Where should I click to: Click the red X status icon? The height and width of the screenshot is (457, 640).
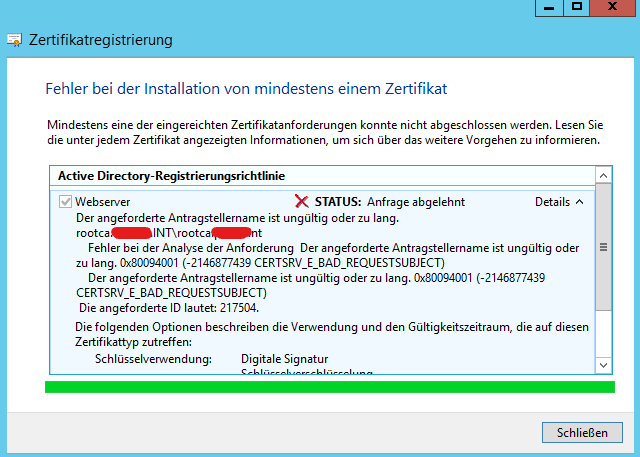(302, 201)
